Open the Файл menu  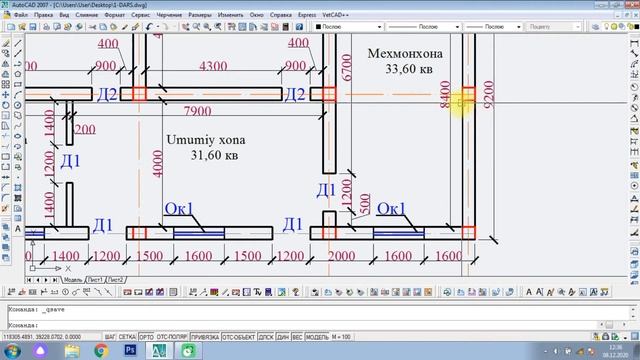[x=21, y=15]
